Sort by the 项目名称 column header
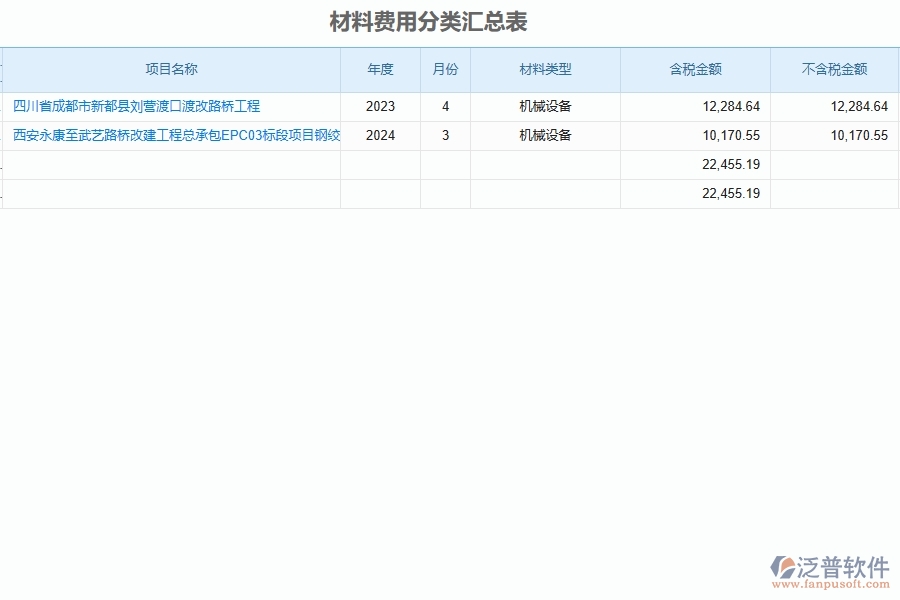The width and height of the screenshot is (900, 600). pyautogui.click(x=172, y=69)
